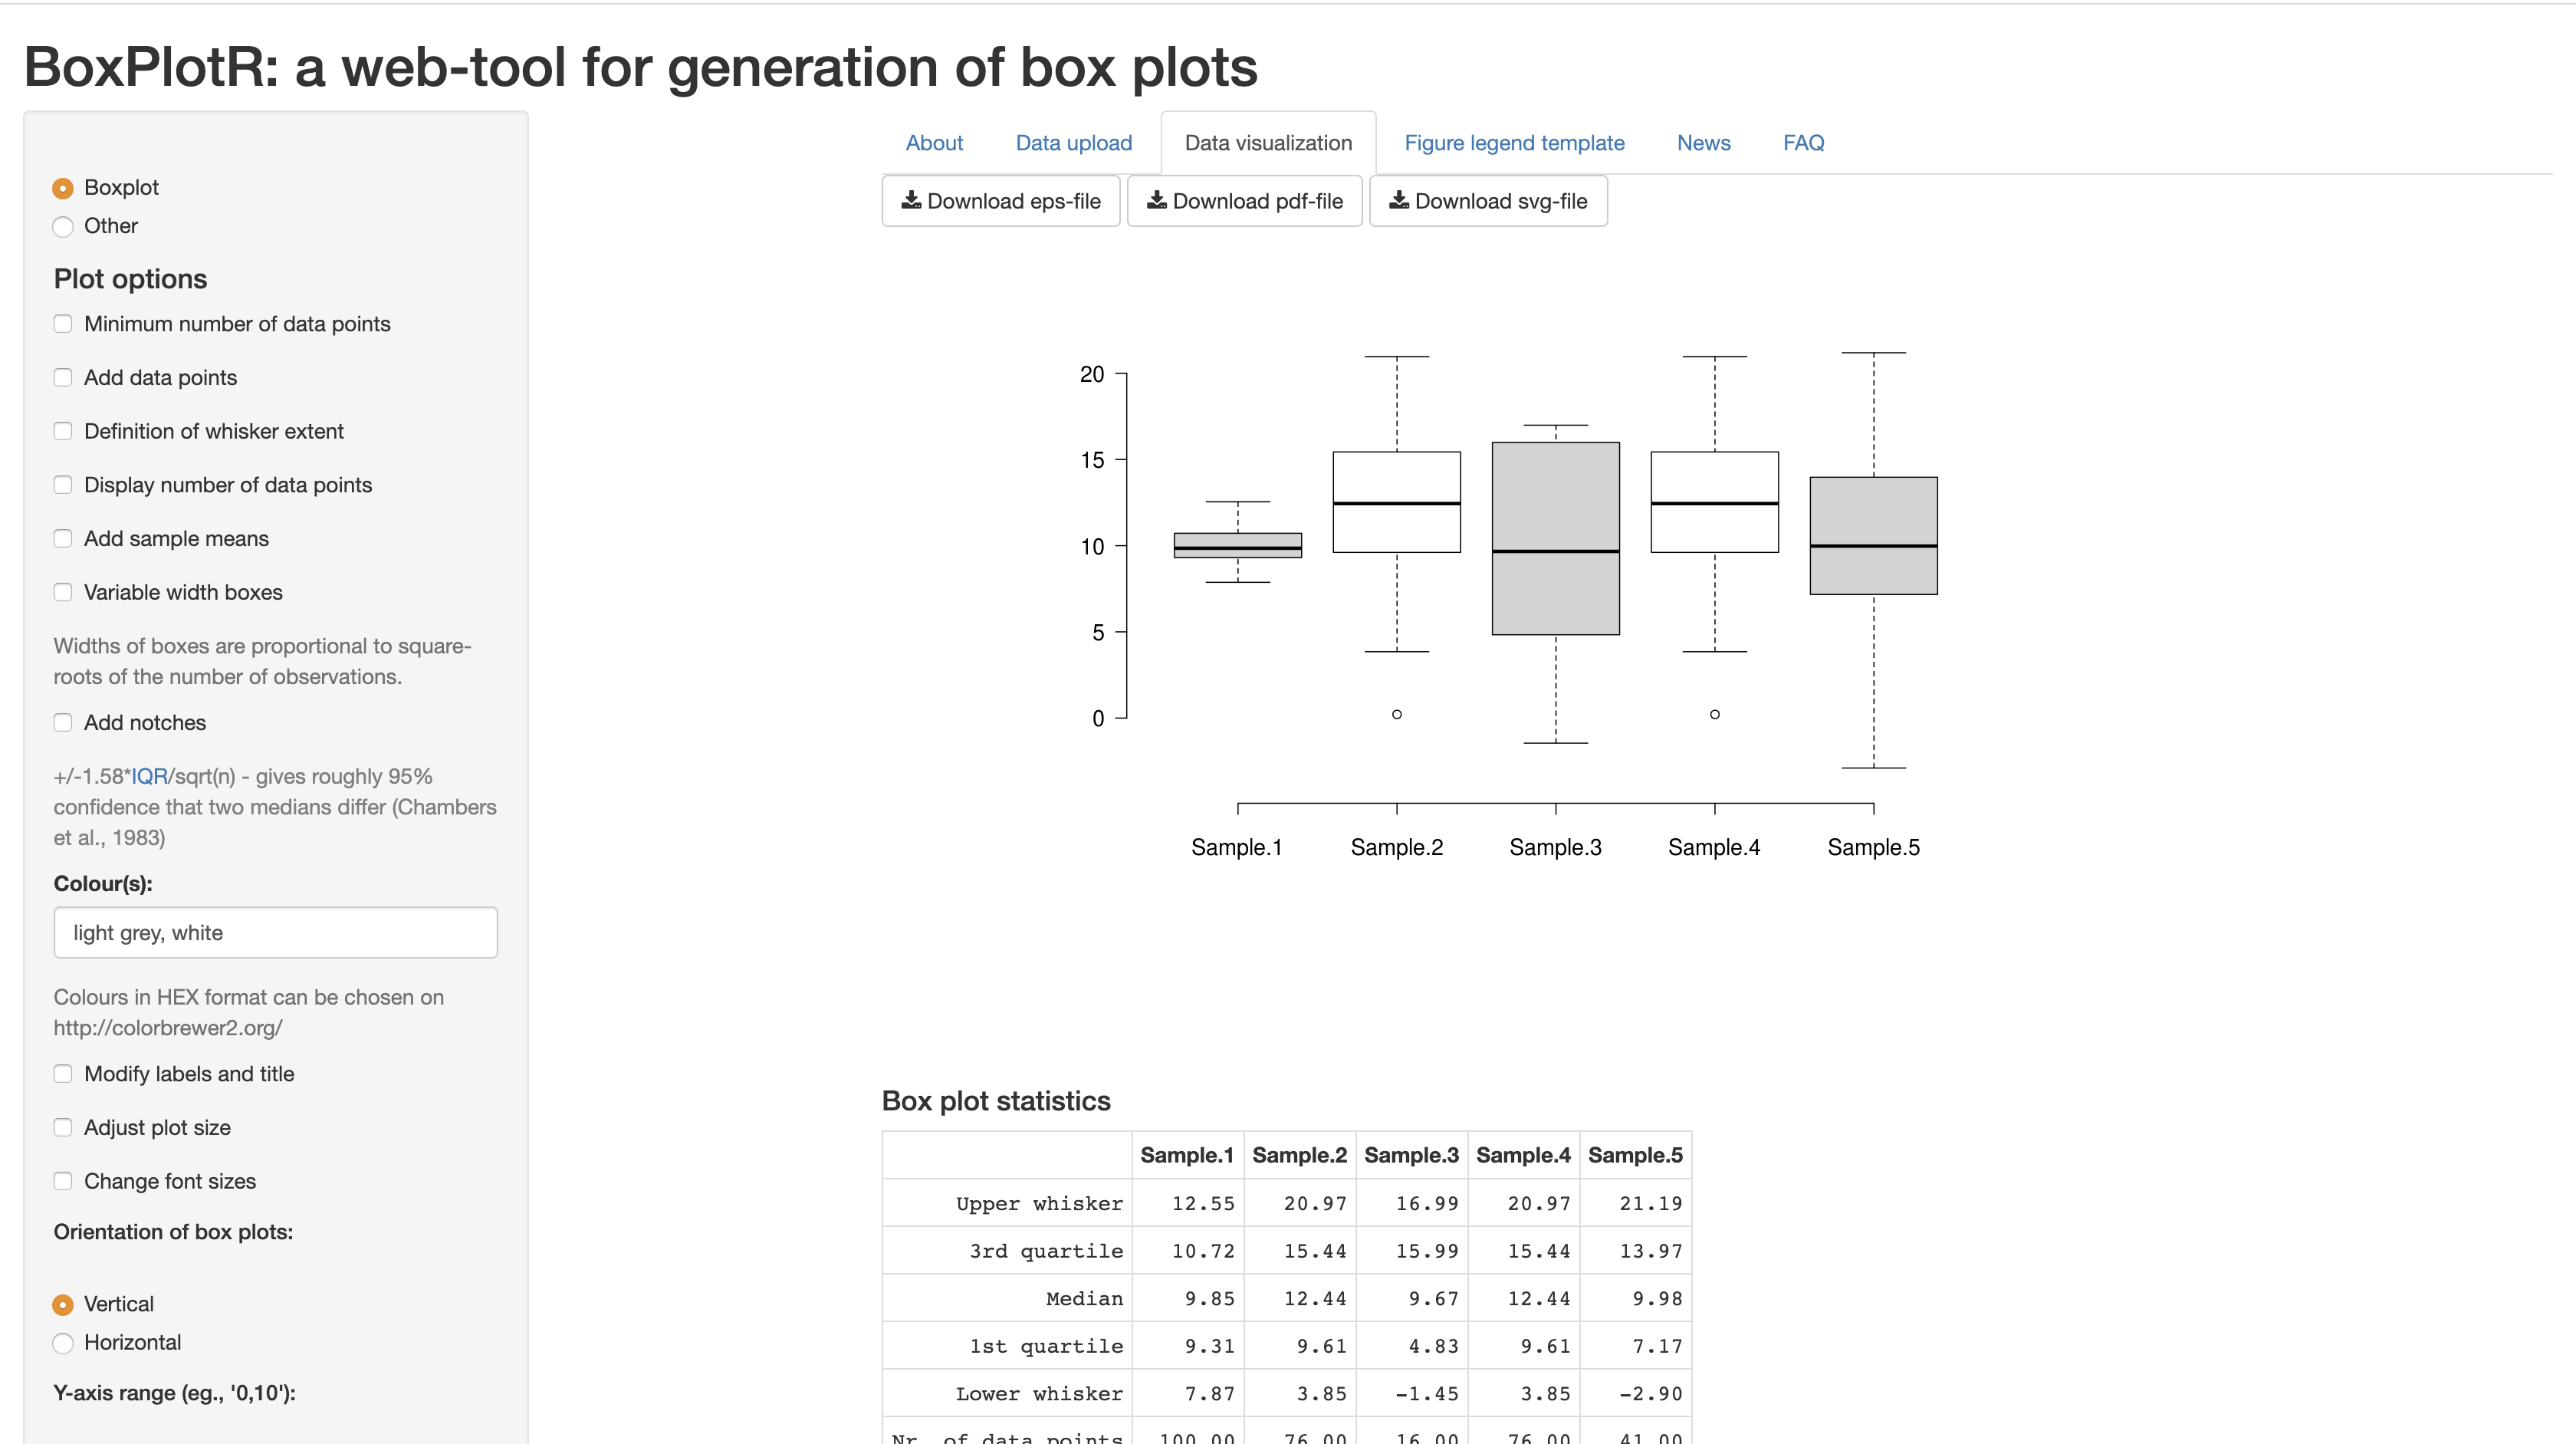Enable Variable width boxes option
2576x1444 pixels.
pyautogui.click(x=63, y=592)
